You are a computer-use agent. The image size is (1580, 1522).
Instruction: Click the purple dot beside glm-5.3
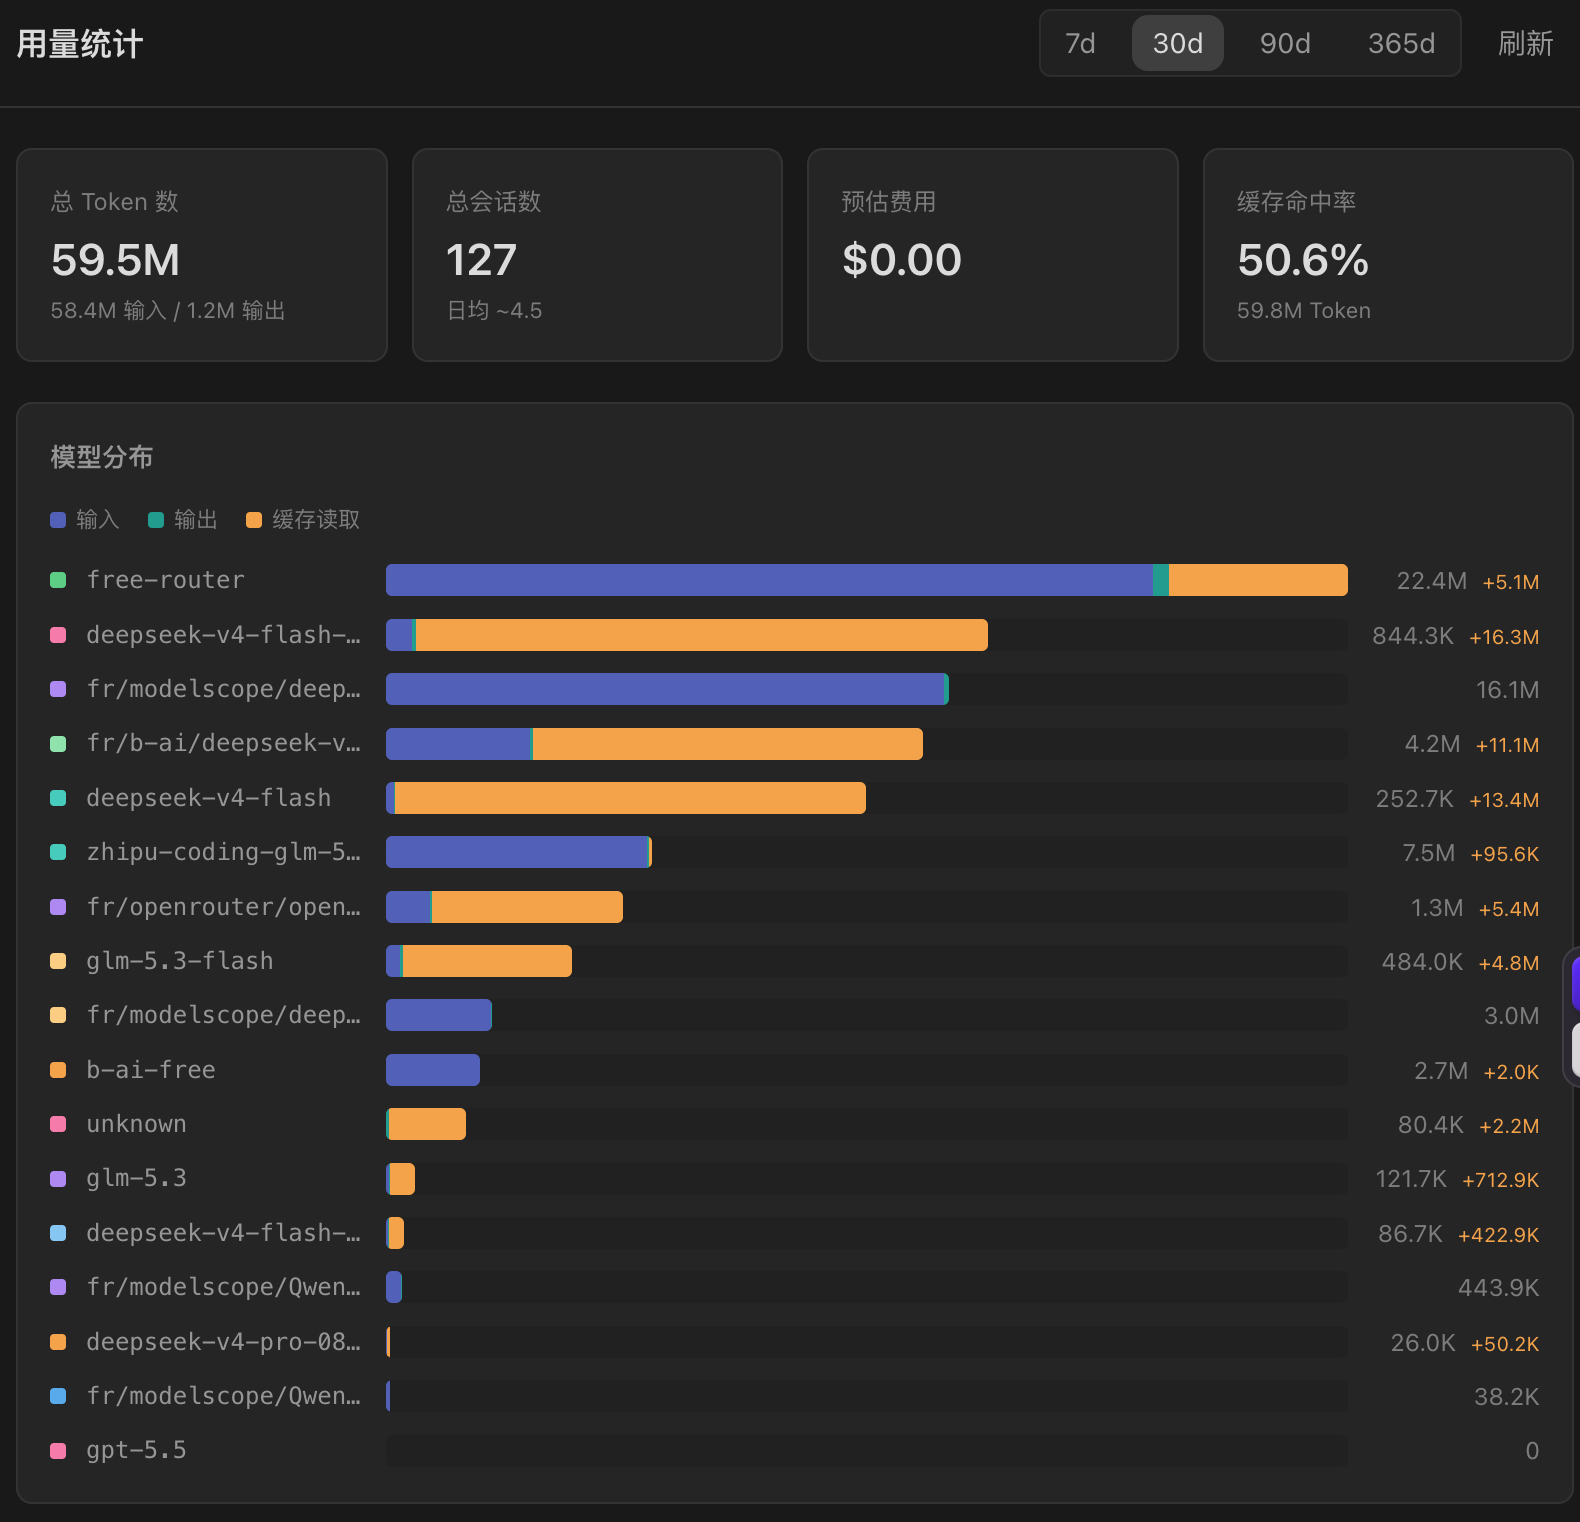point(58,1178)
